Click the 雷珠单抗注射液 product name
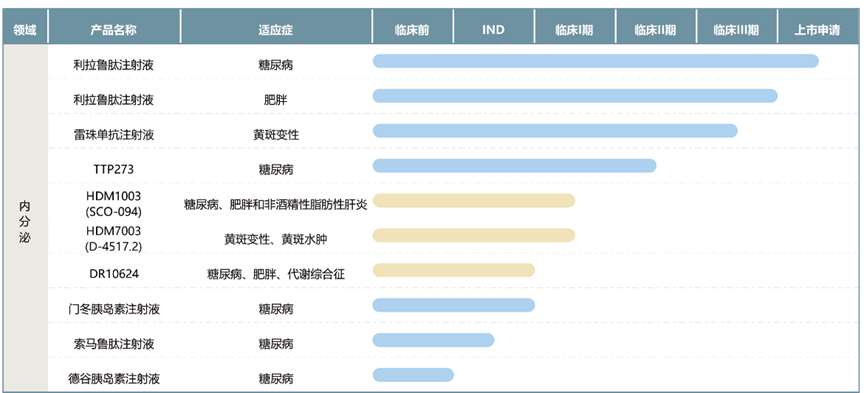The width and height of the screenshot is (864, 393). 114,134
